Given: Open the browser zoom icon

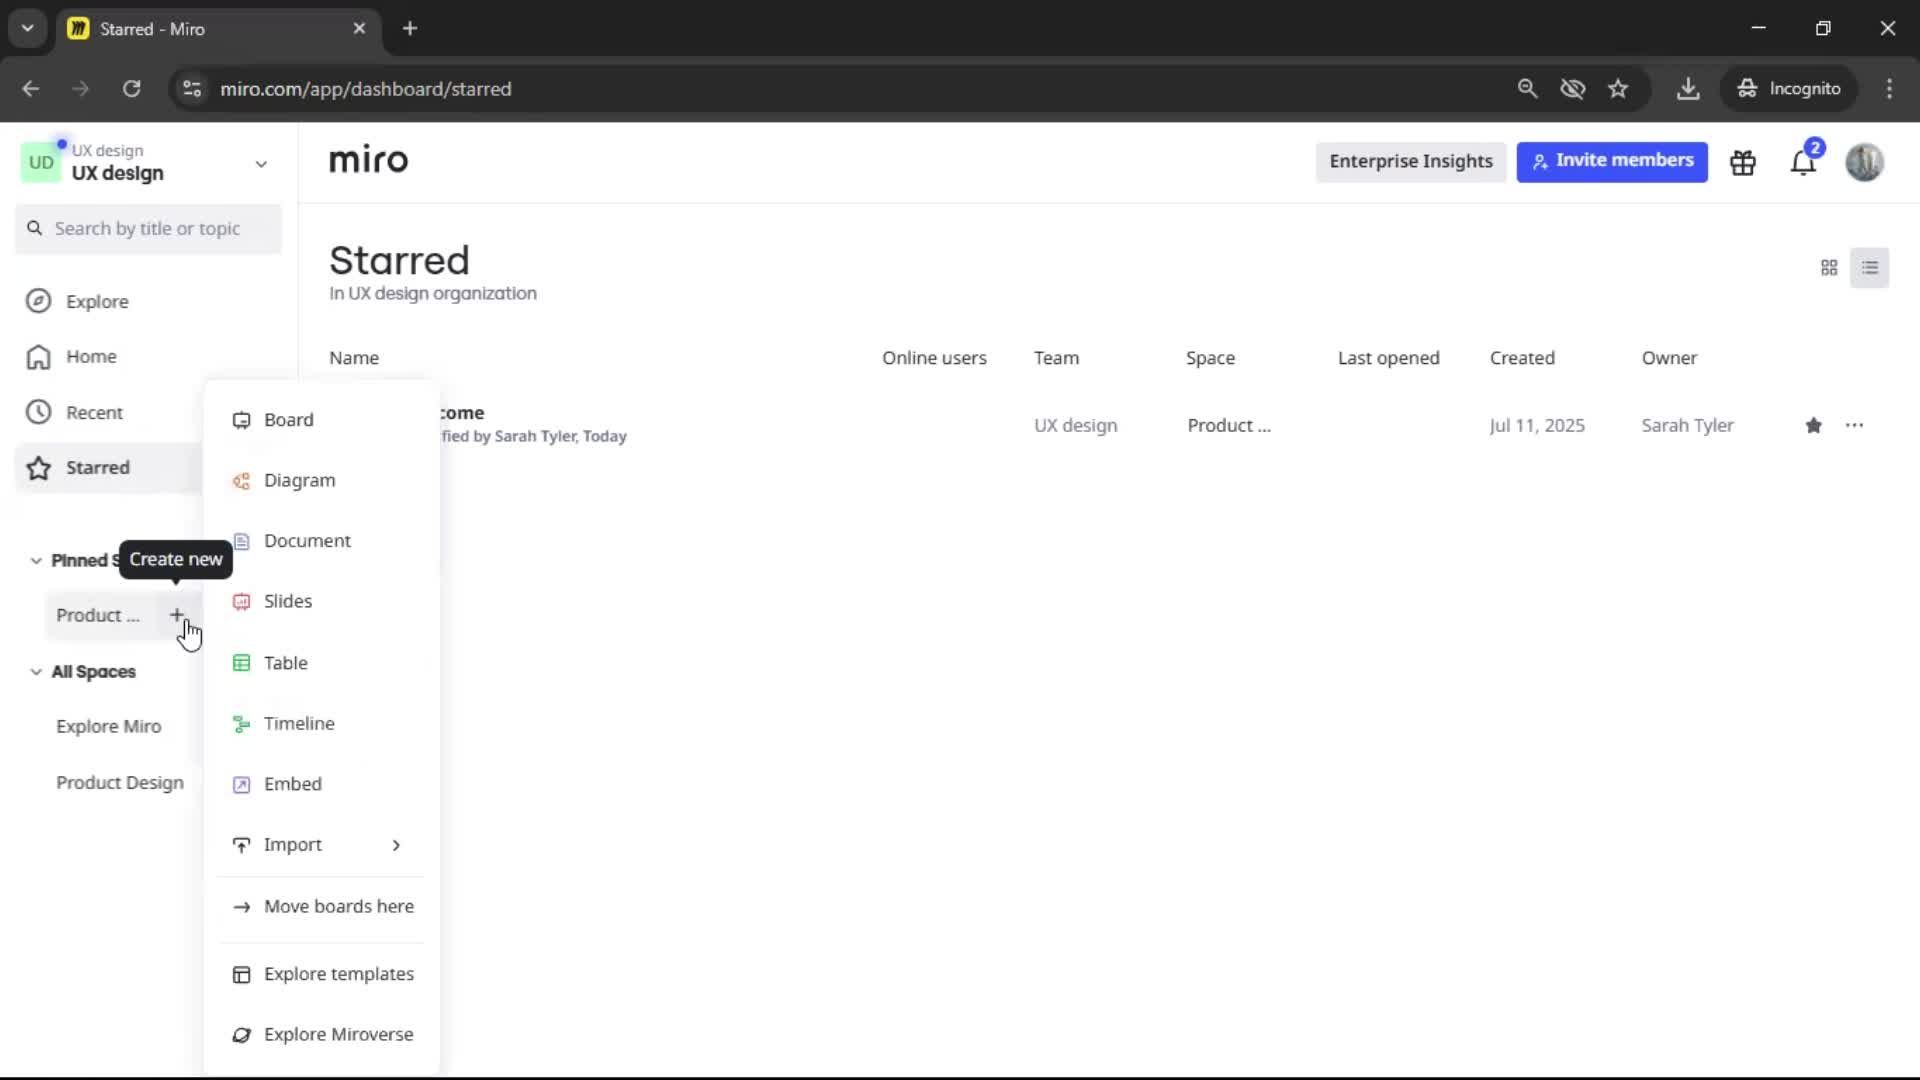Looking at the screenshot, I should [1527, 89].
